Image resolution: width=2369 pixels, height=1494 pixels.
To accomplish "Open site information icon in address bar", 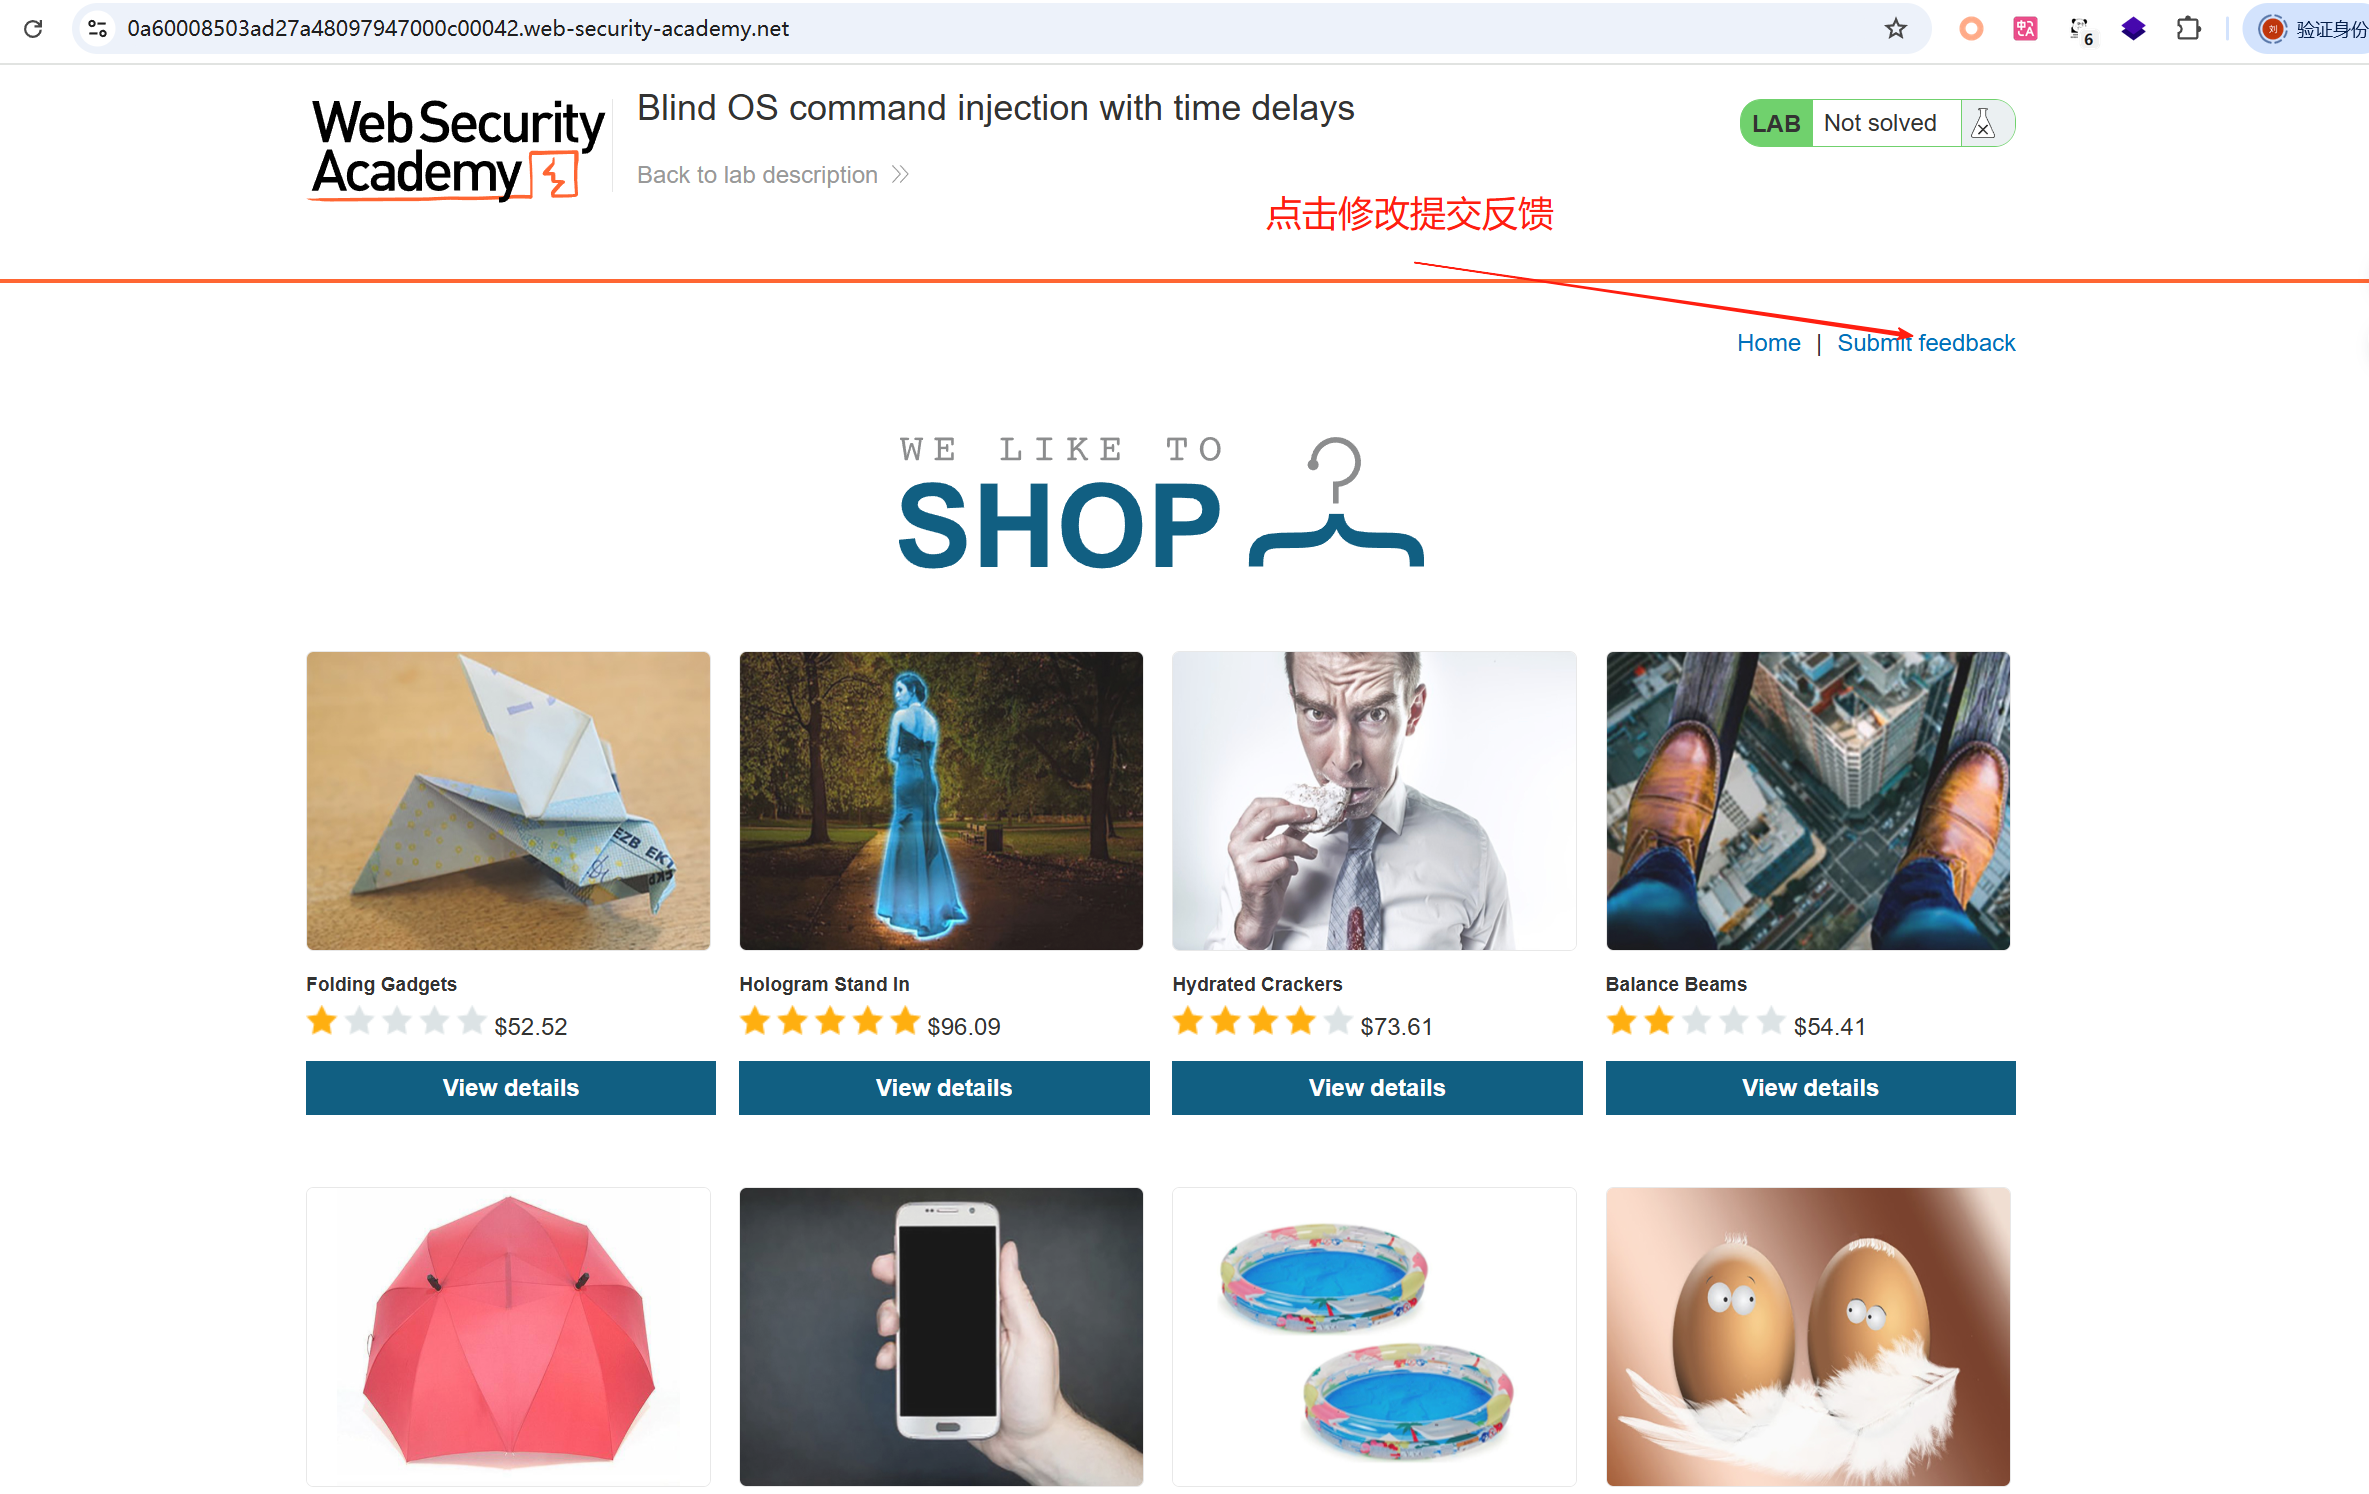I will (97, 29).
